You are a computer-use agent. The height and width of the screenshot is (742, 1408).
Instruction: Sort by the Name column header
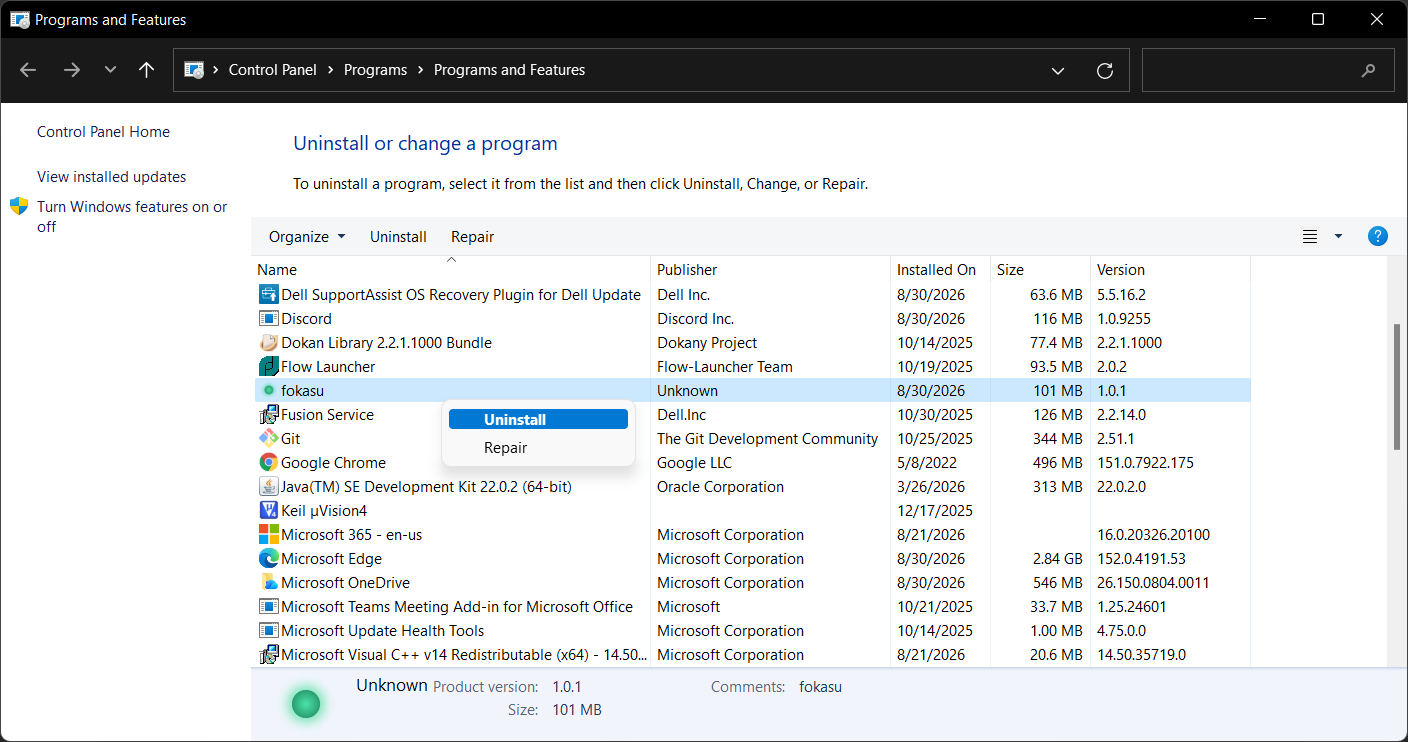click(x=451, y=270)
